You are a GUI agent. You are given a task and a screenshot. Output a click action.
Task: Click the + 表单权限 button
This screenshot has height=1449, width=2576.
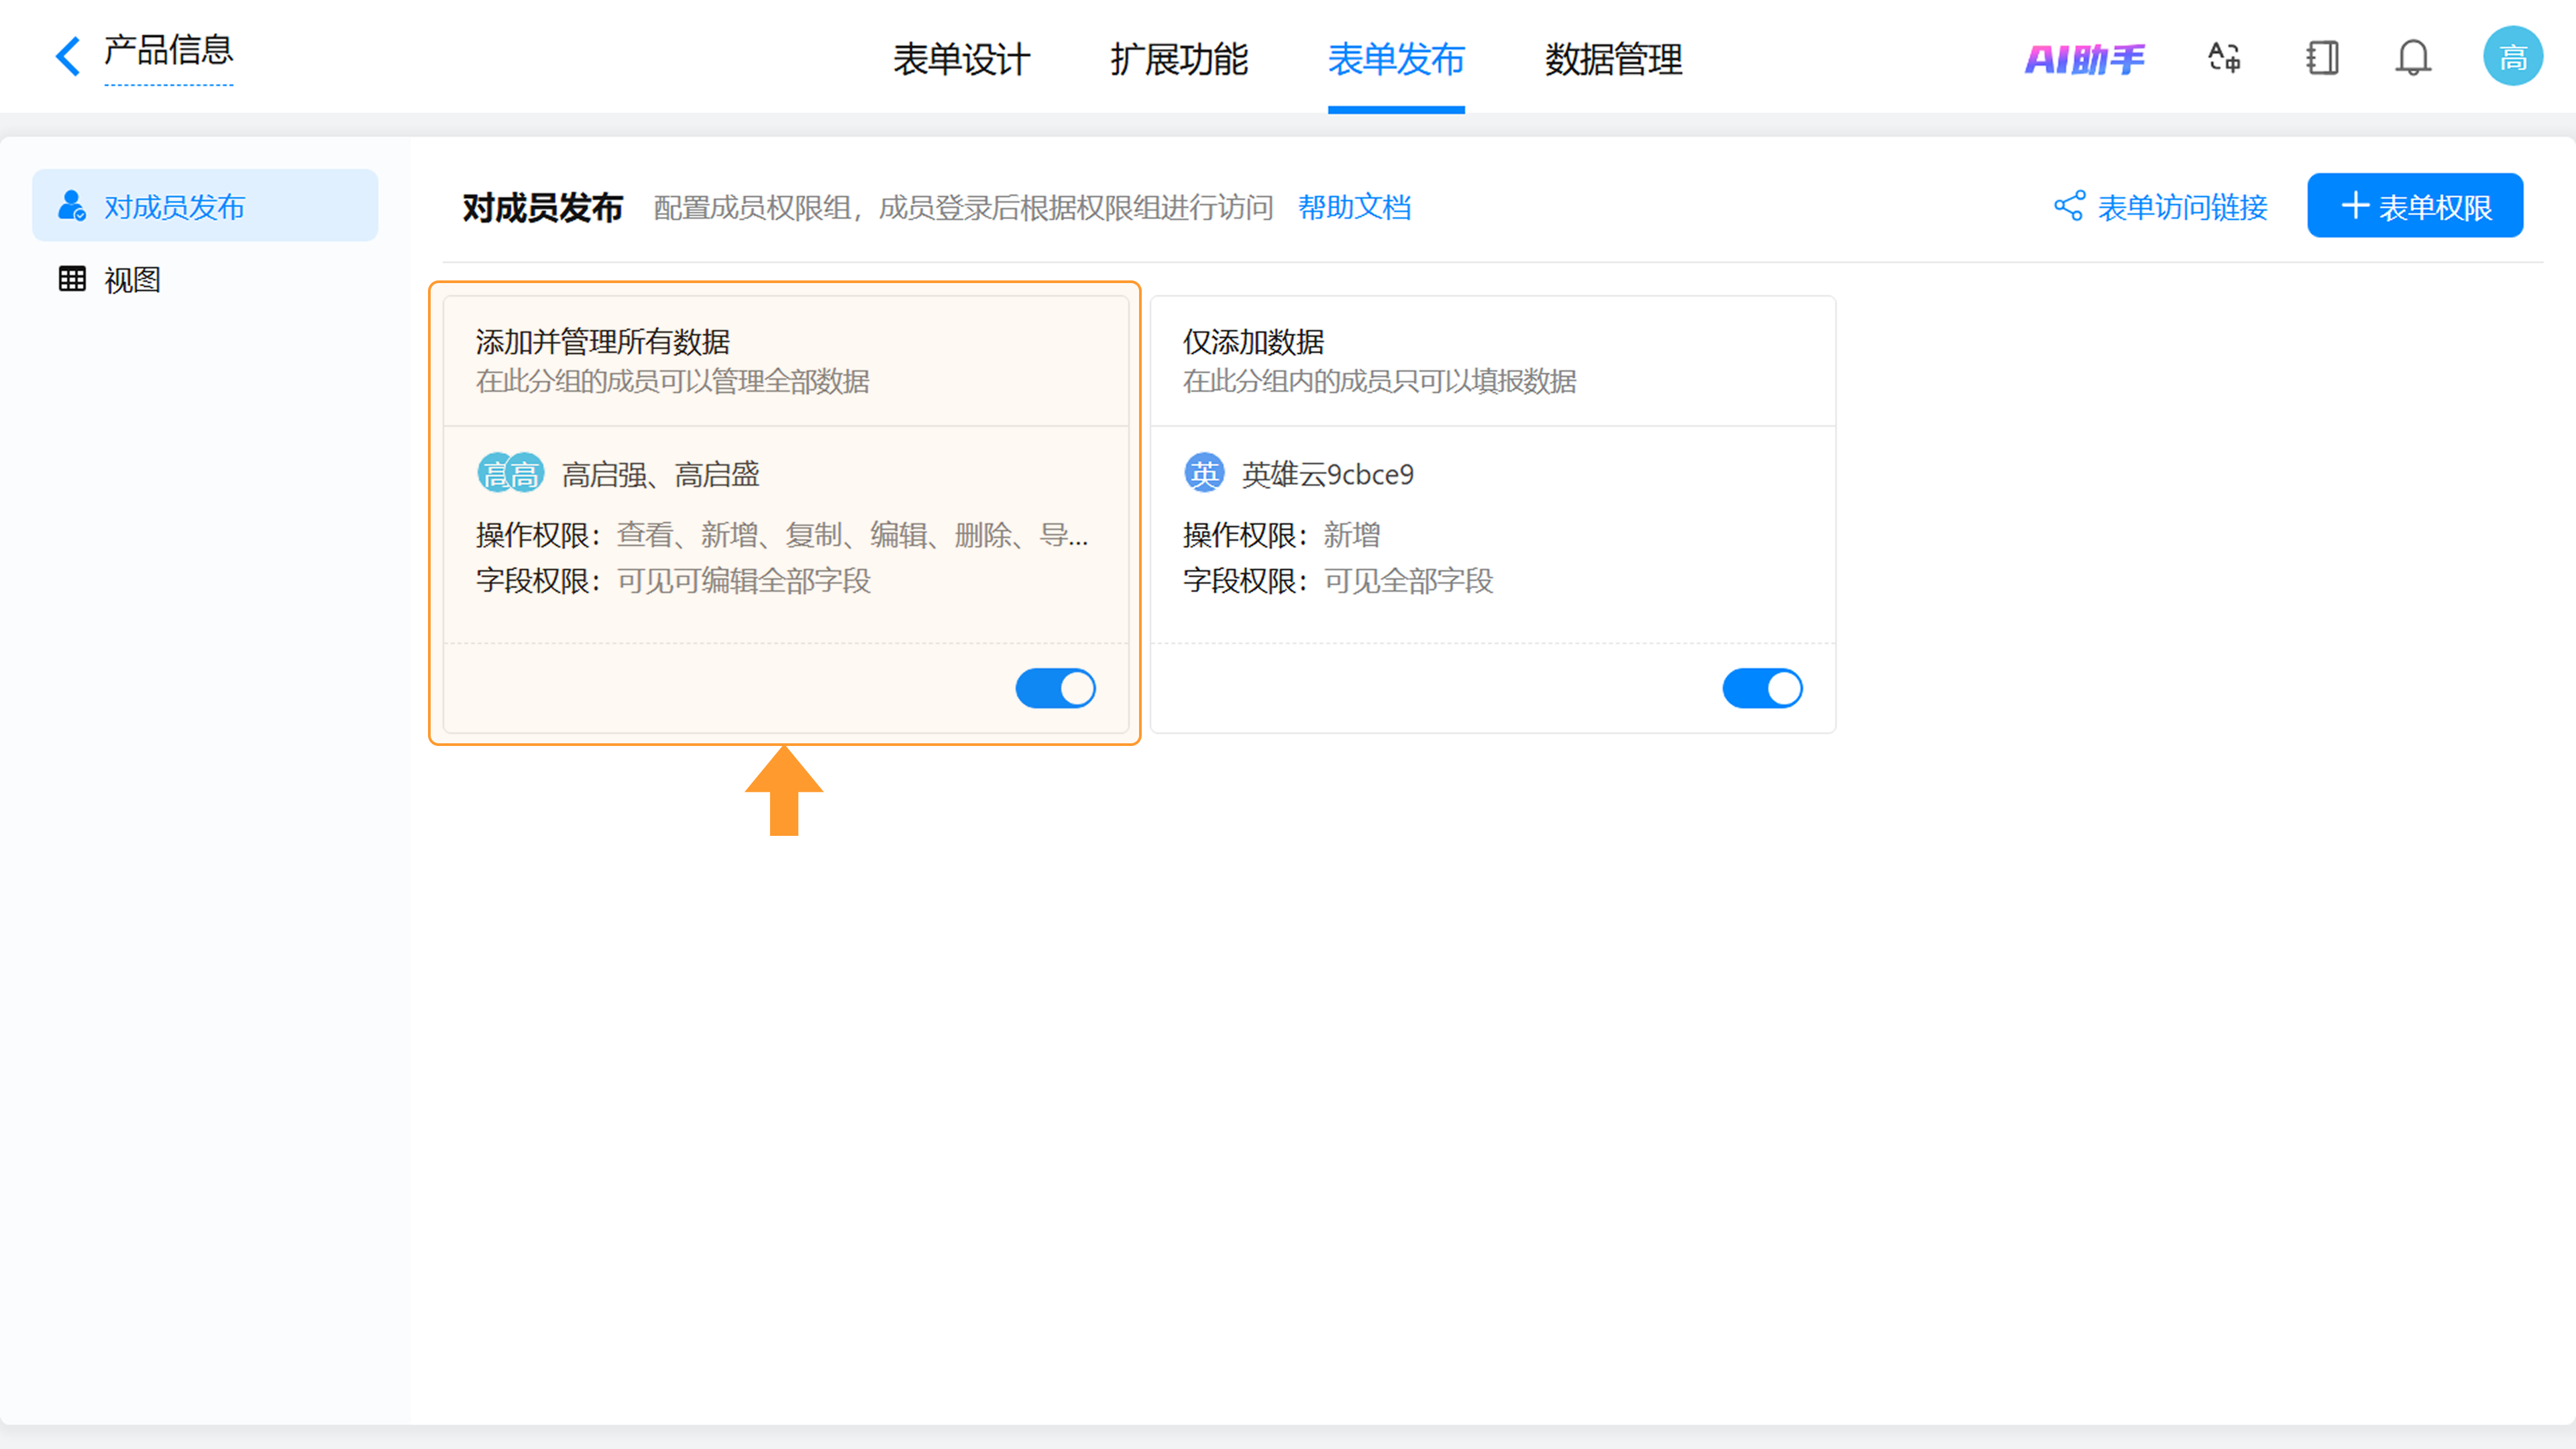coord(2415,206)
